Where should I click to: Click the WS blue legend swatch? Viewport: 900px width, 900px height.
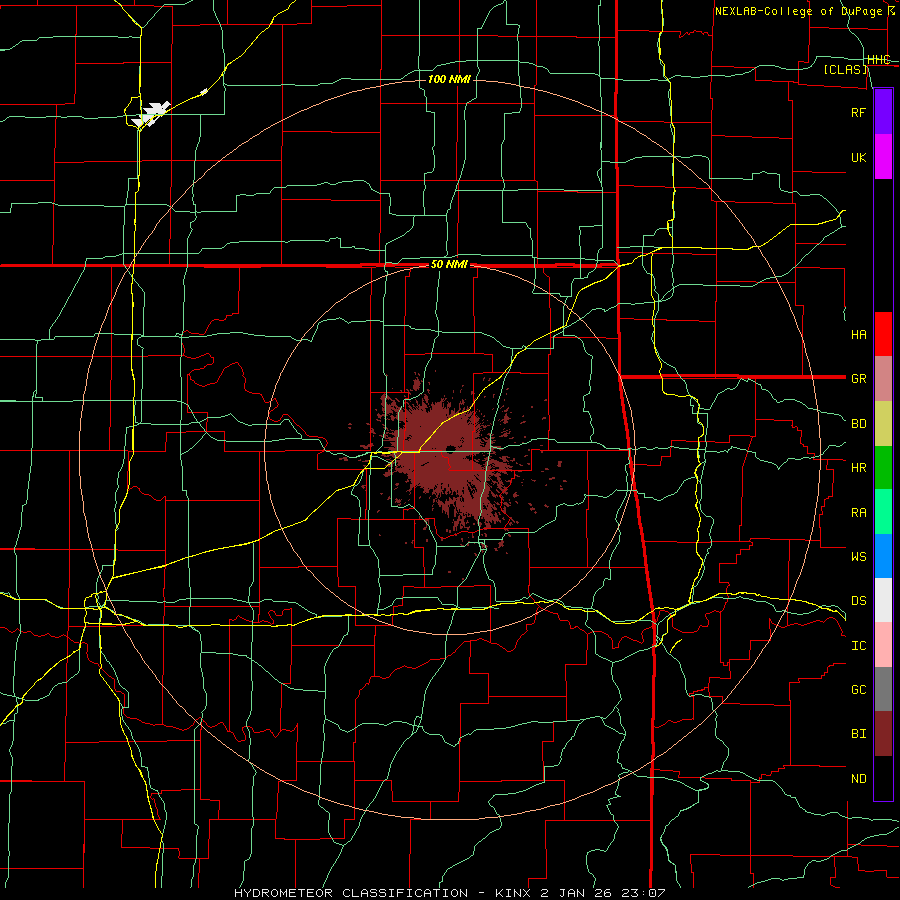(x=883, y=556)
